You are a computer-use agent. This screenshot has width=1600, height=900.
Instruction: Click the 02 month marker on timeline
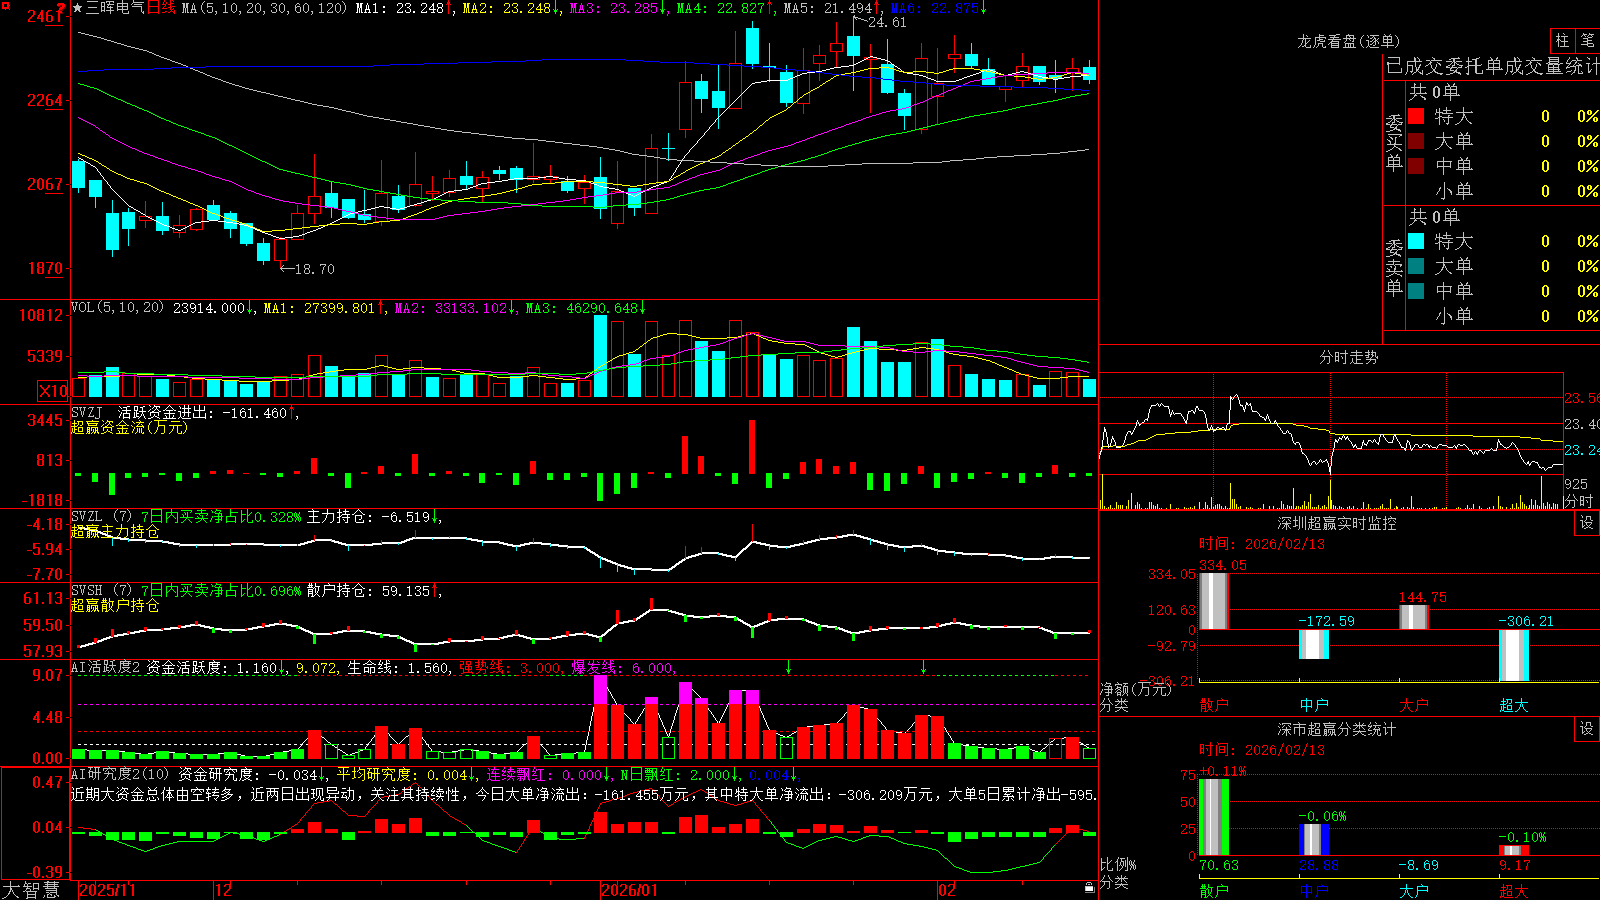(946, 890)
